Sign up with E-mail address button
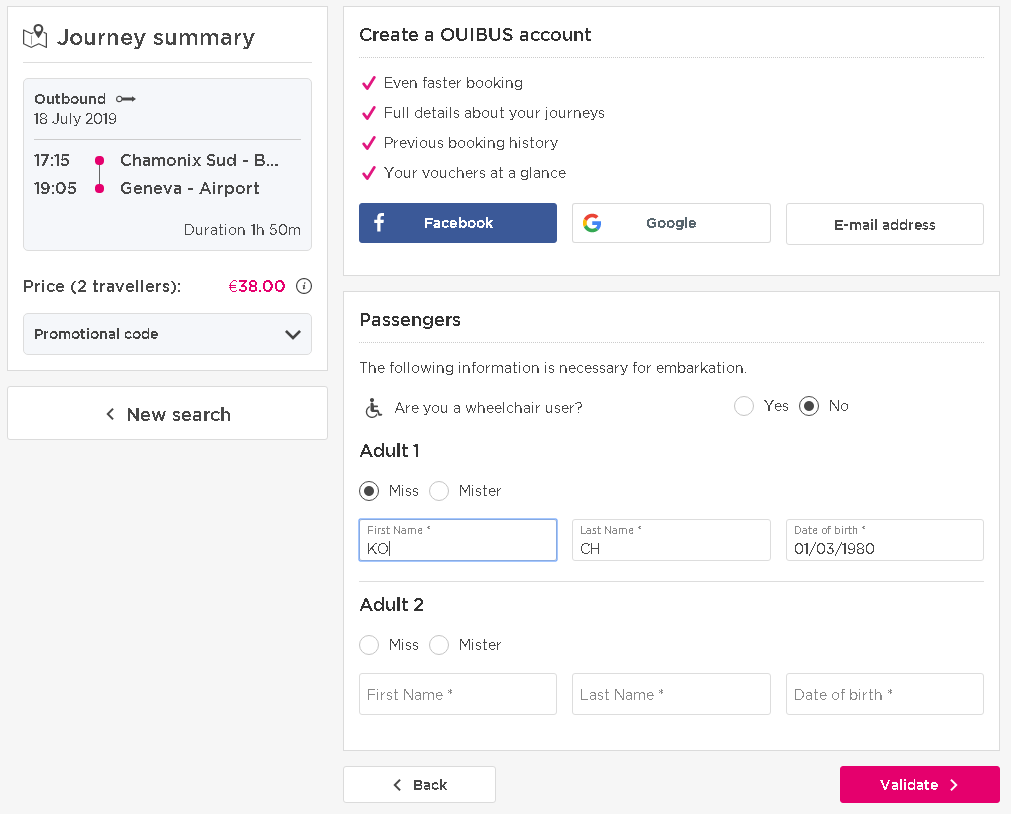Viewport: 1011px width, 814px height. click(x=884, y=224)
